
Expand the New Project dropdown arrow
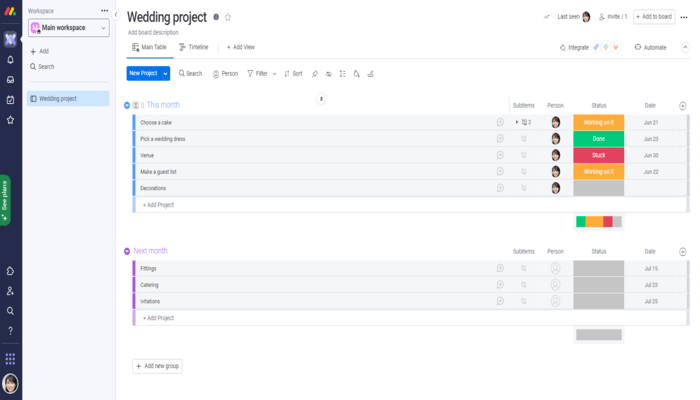pyautogui.click(x=166, y=74)
